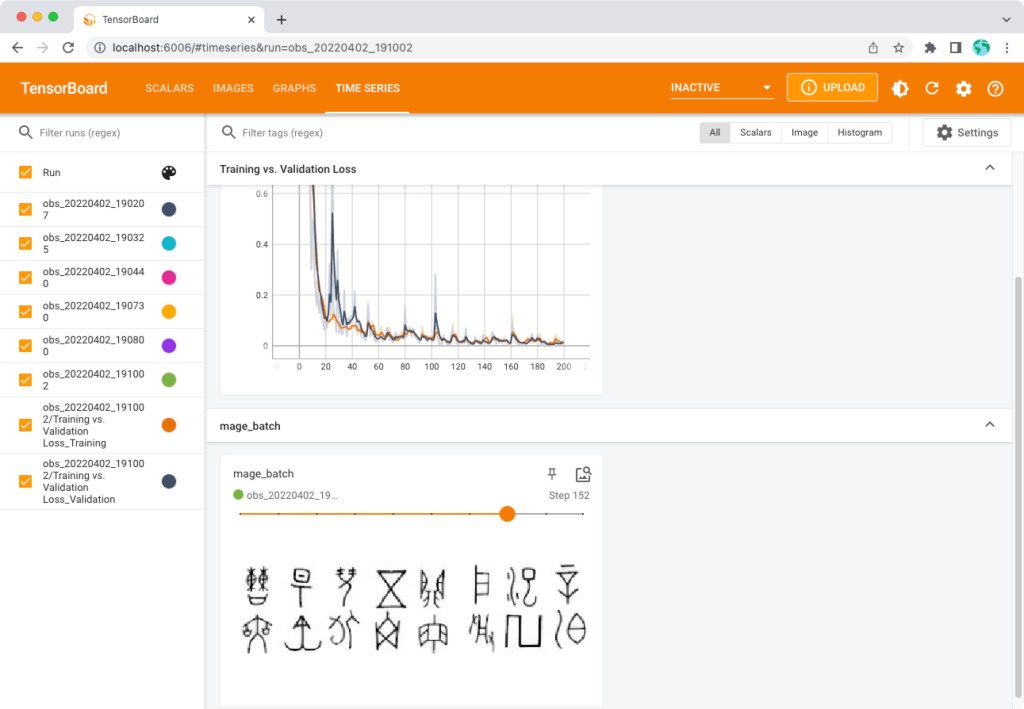Pin the mage_batch image card
The height and width of the screenshot is (709, 1024).
pyautogui.click(x=551, y=474)
